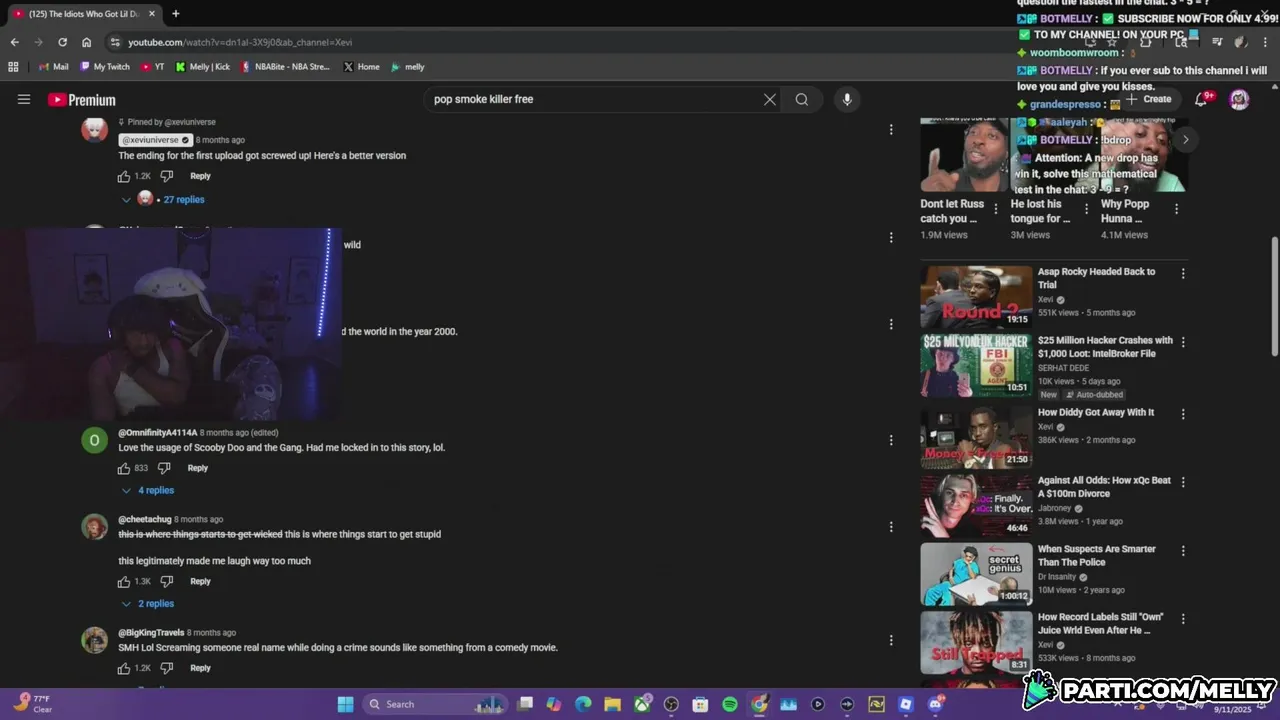1280x720 pixels.
Task: Open My Twitch bookmark
Action: (105, 67)
